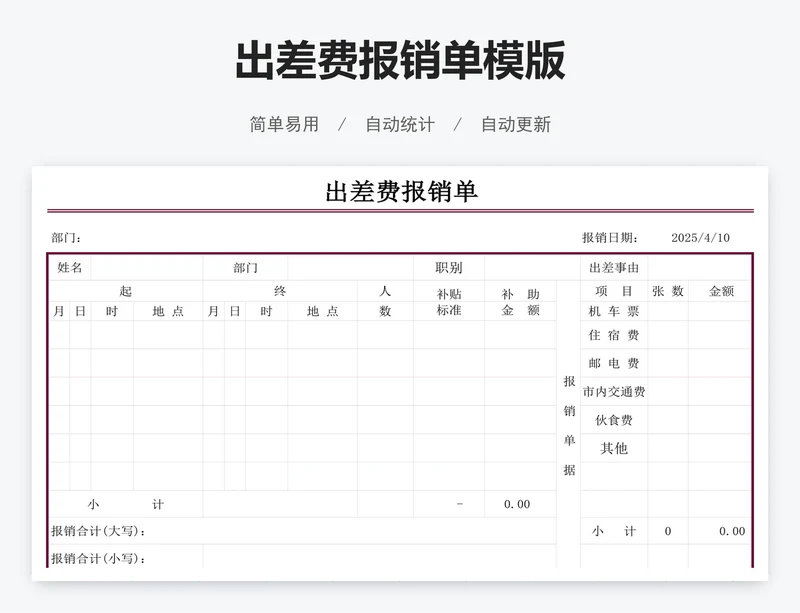This screenshot has width=800, height=613.
Task: Click the first 地点 header under 起
Action: pos(168,311)
